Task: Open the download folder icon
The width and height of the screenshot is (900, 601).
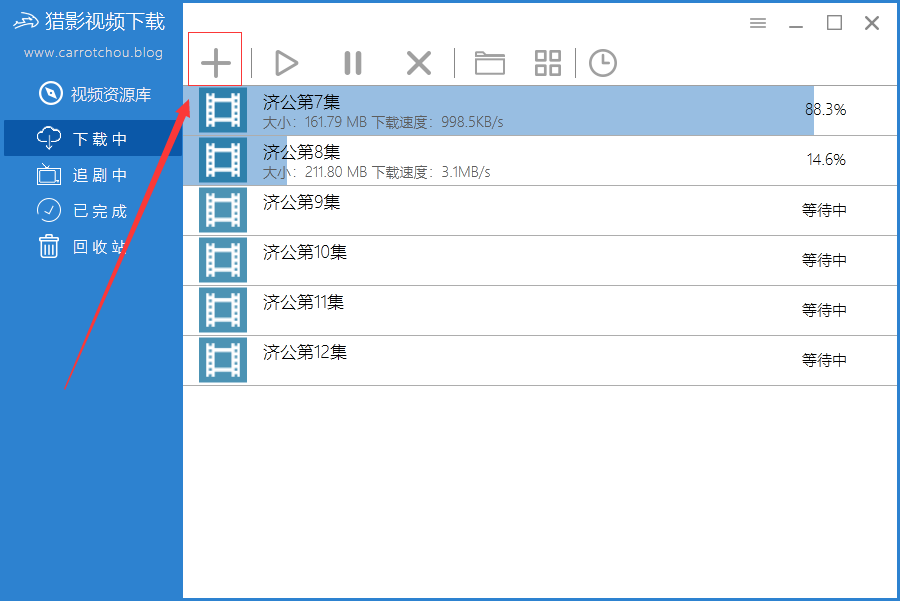Action: coord(490,63)
